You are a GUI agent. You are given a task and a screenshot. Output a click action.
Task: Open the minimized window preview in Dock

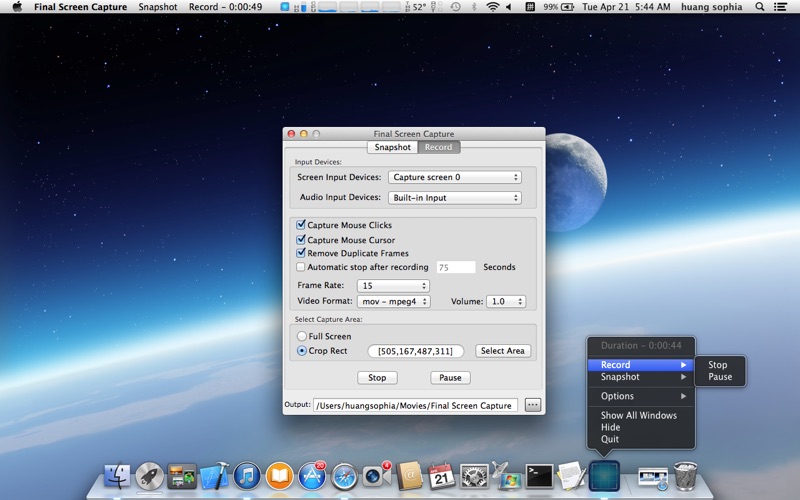coord(653,478)
